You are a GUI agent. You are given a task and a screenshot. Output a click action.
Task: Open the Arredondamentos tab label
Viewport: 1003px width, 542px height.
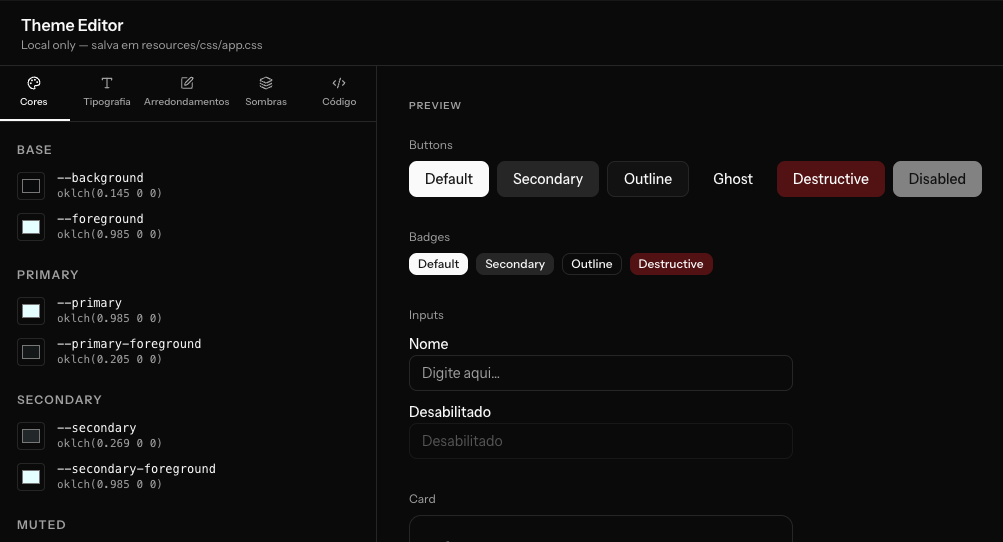[187, 102]
